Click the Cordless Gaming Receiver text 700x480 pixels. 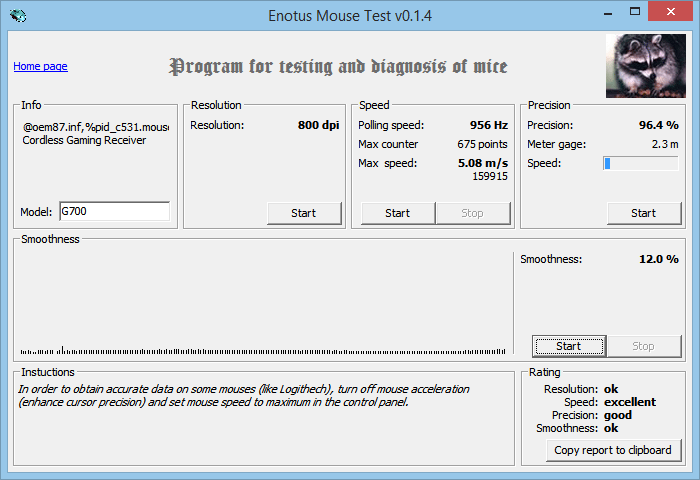(x=84, y=140)
